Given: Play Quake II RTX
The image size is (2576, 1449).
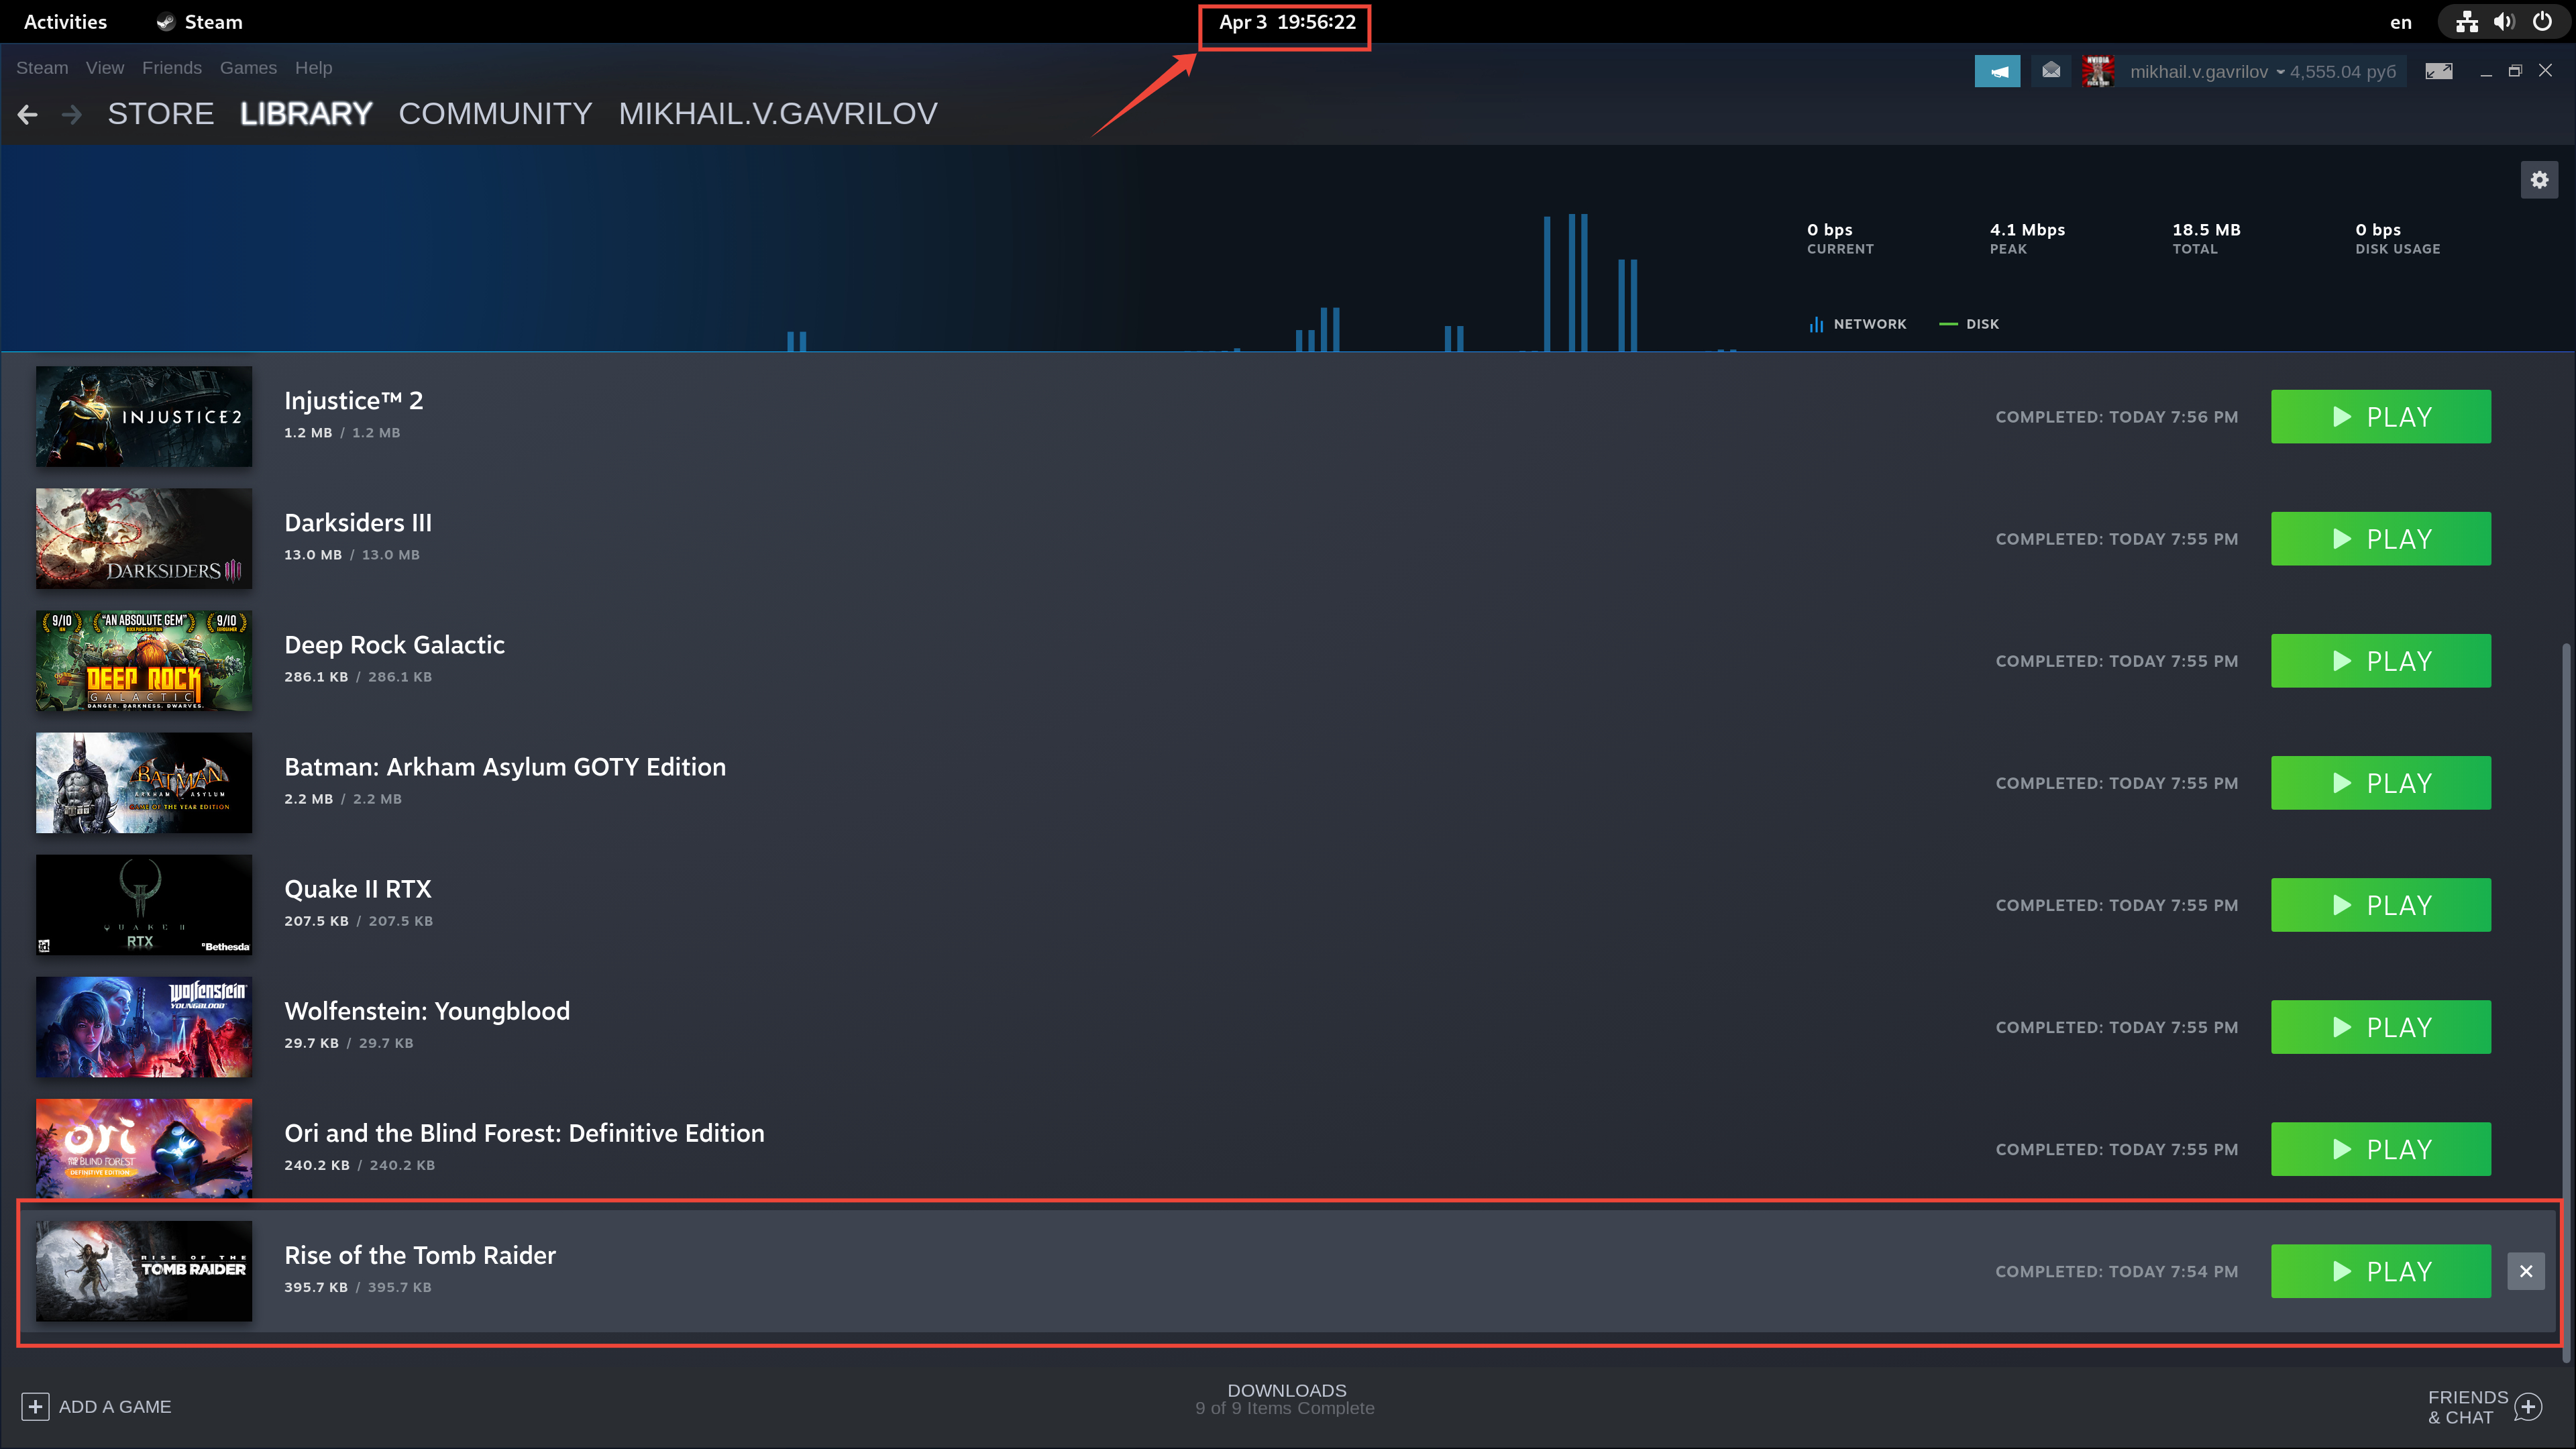Looking at the screenshot, I should 2381,904.
